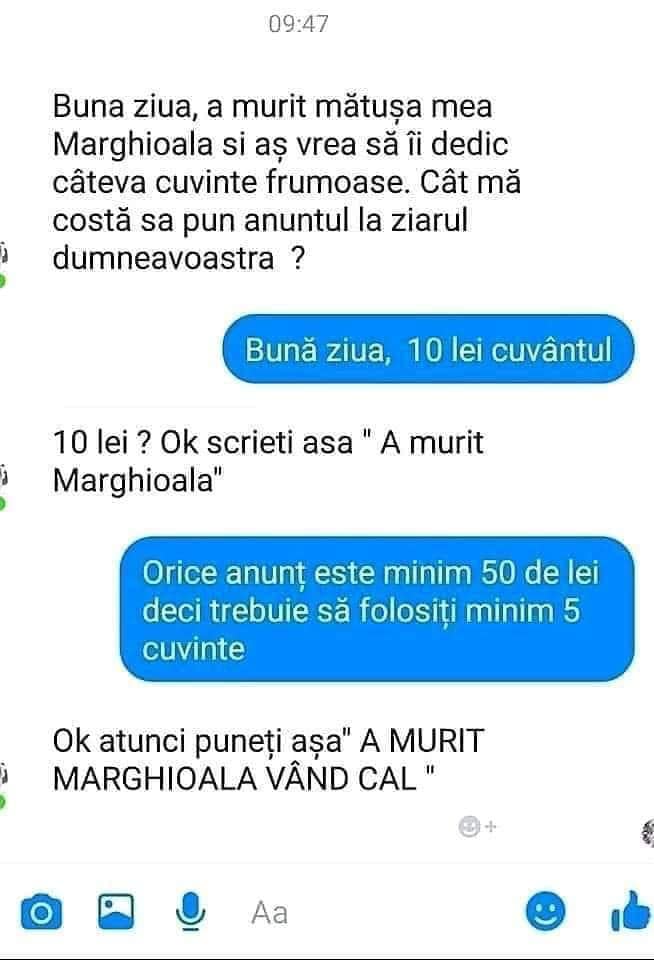Open sender avatar beside last message

pyautogui.click(x=3, y=775)
